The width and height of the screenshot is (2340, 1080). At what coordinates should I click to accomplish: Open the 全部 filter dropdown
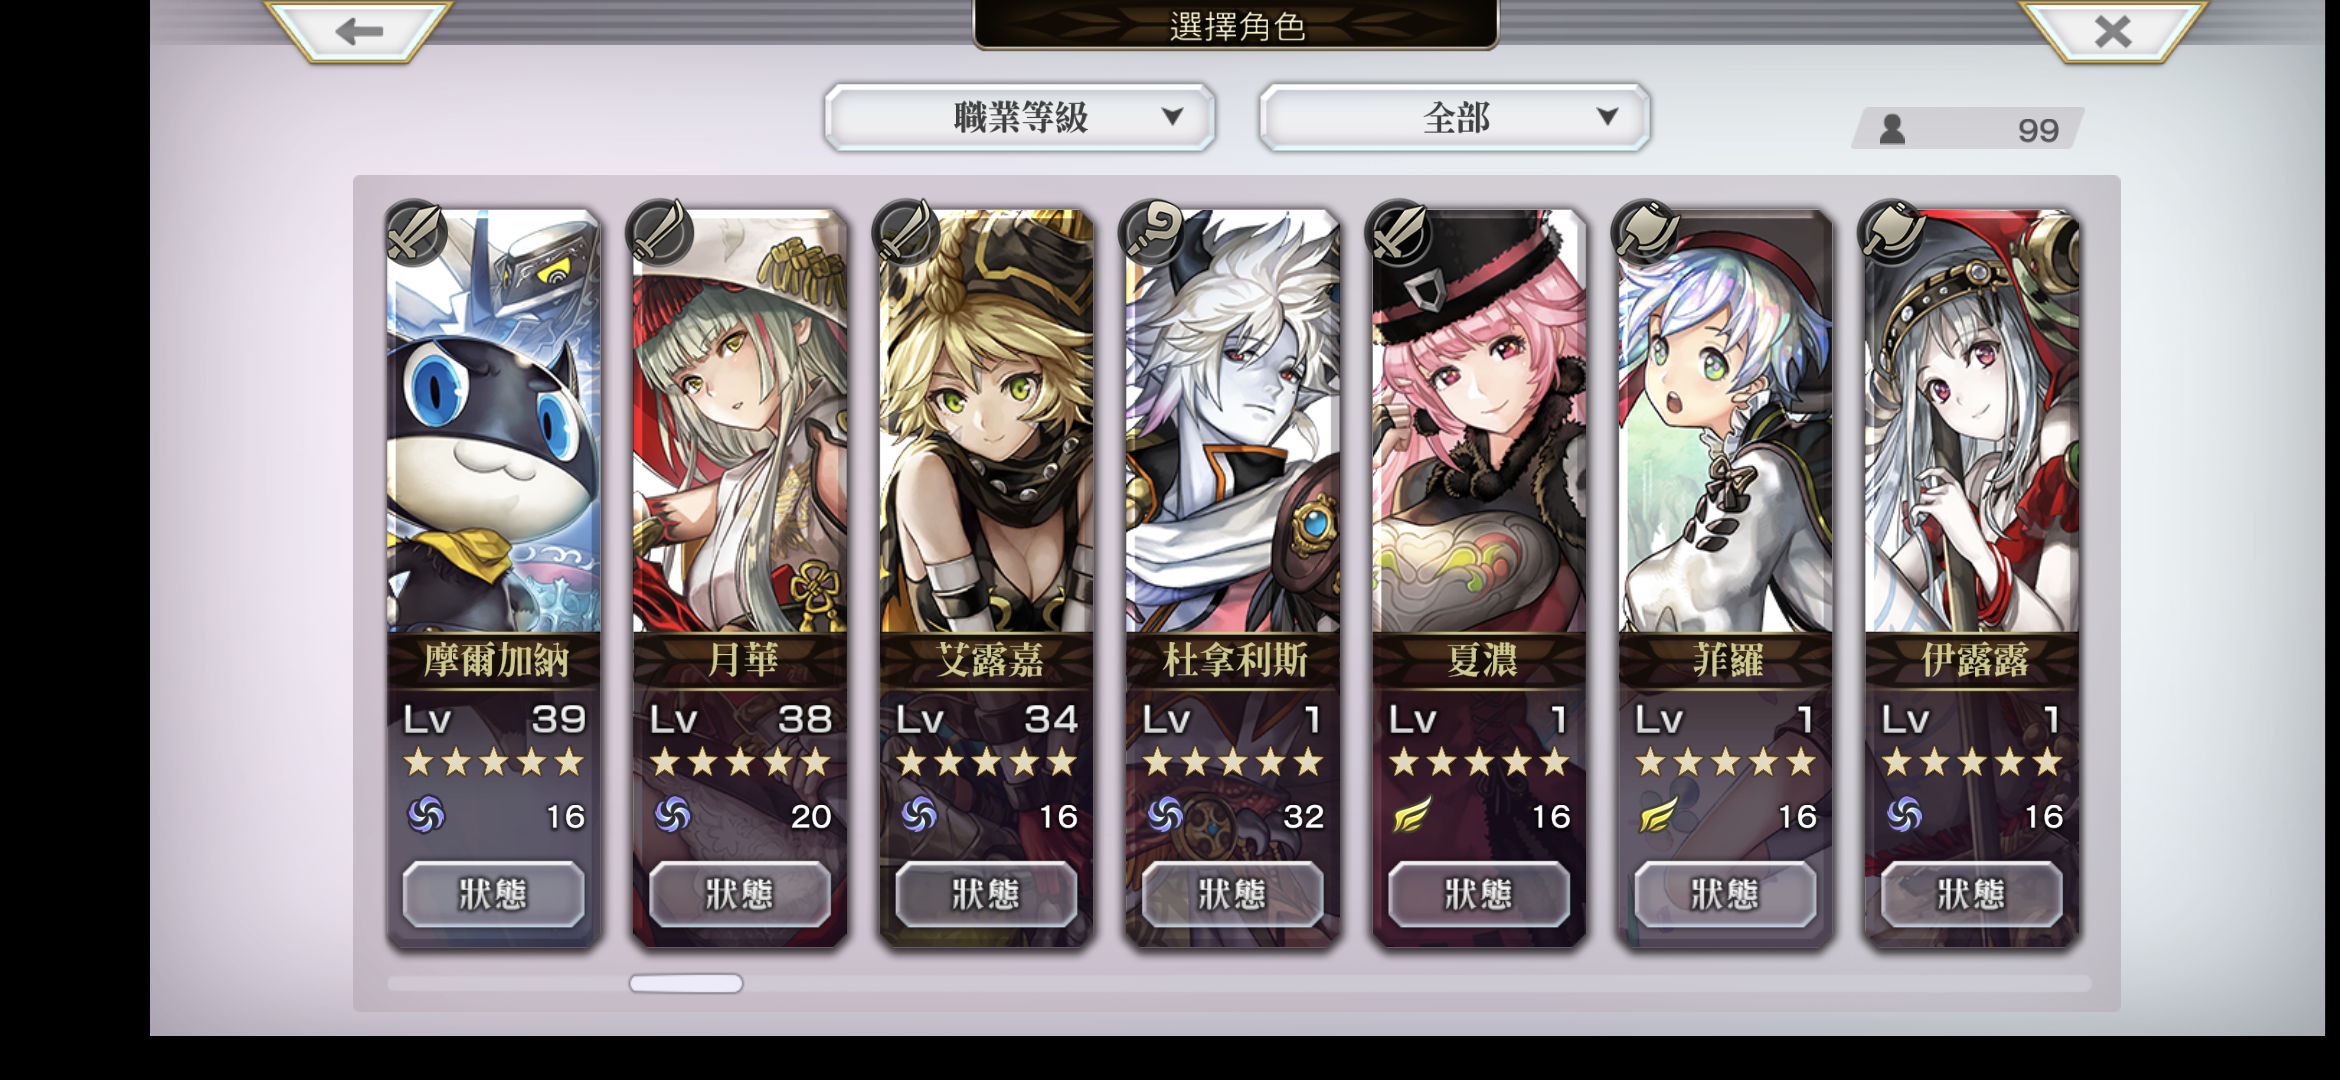coord(1455,118)
